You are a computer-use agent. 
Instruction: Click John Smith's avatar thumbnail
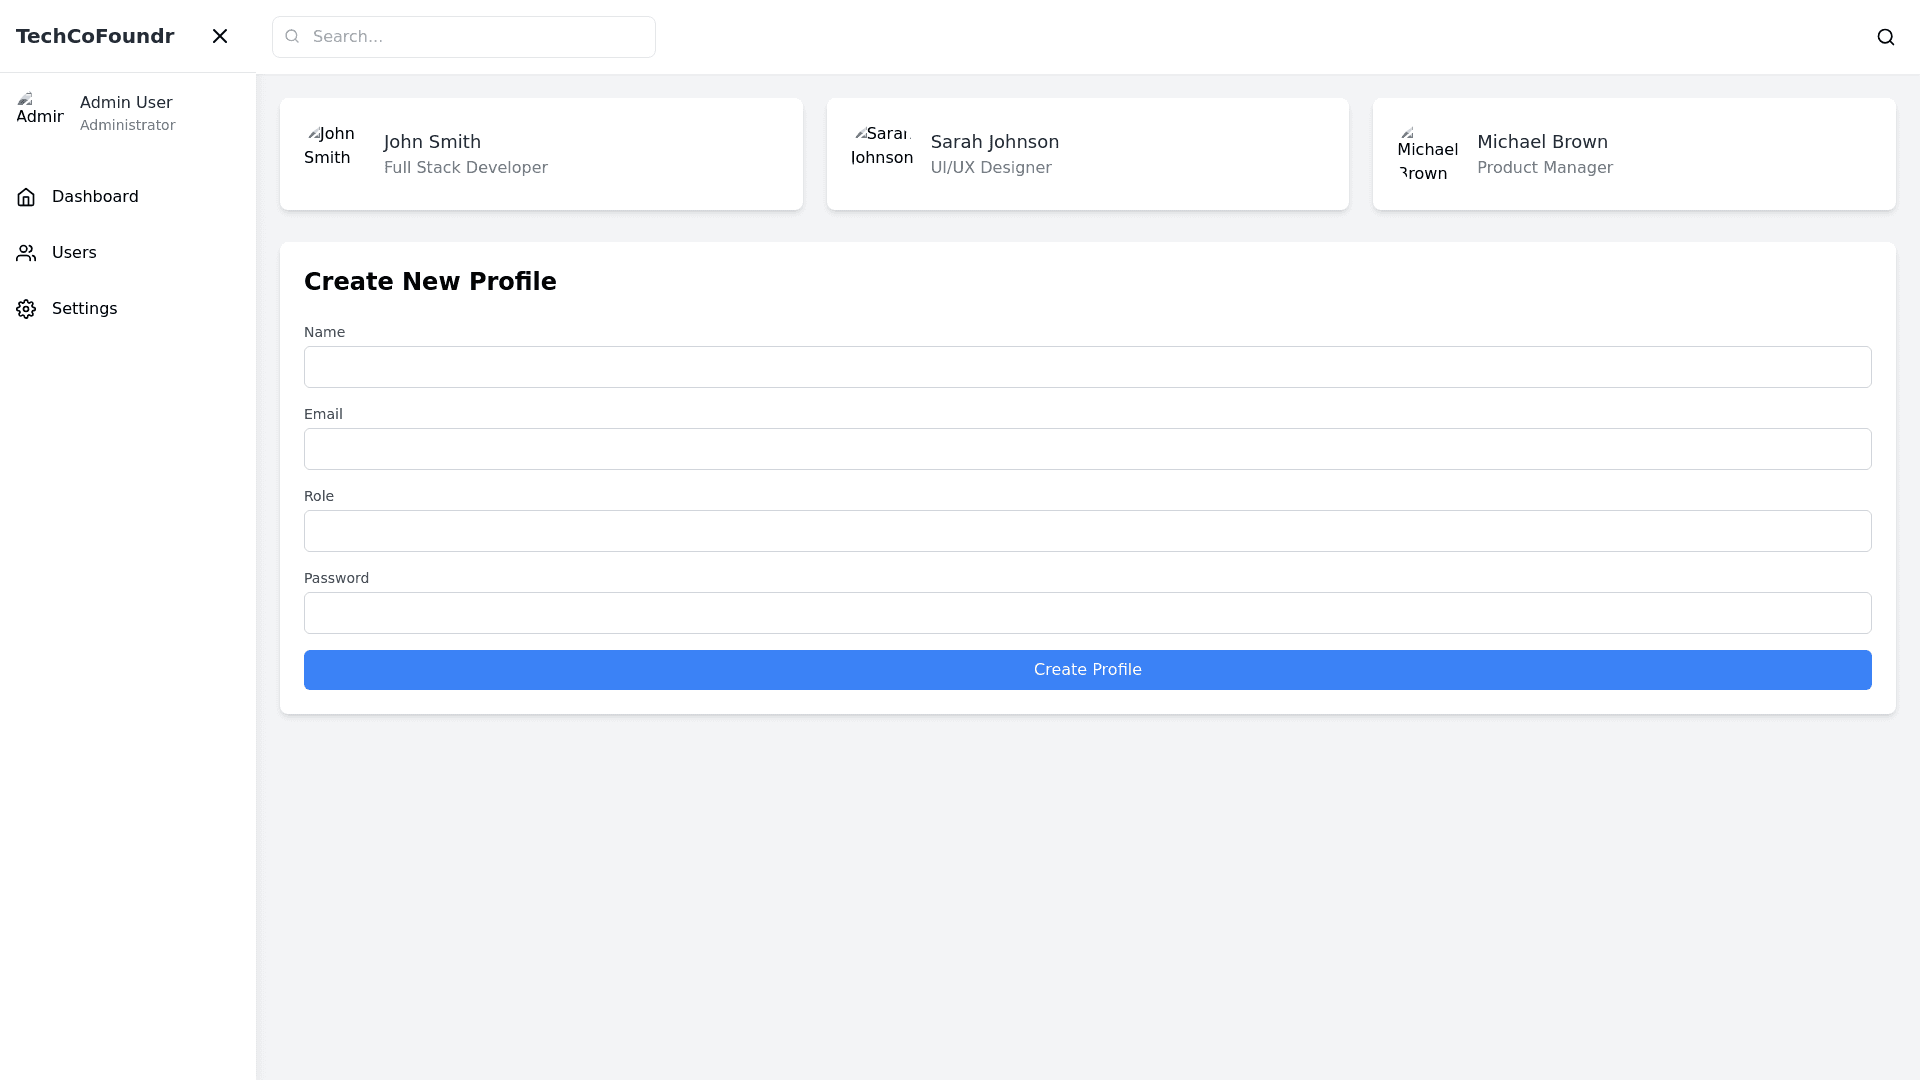pos(331,147)
